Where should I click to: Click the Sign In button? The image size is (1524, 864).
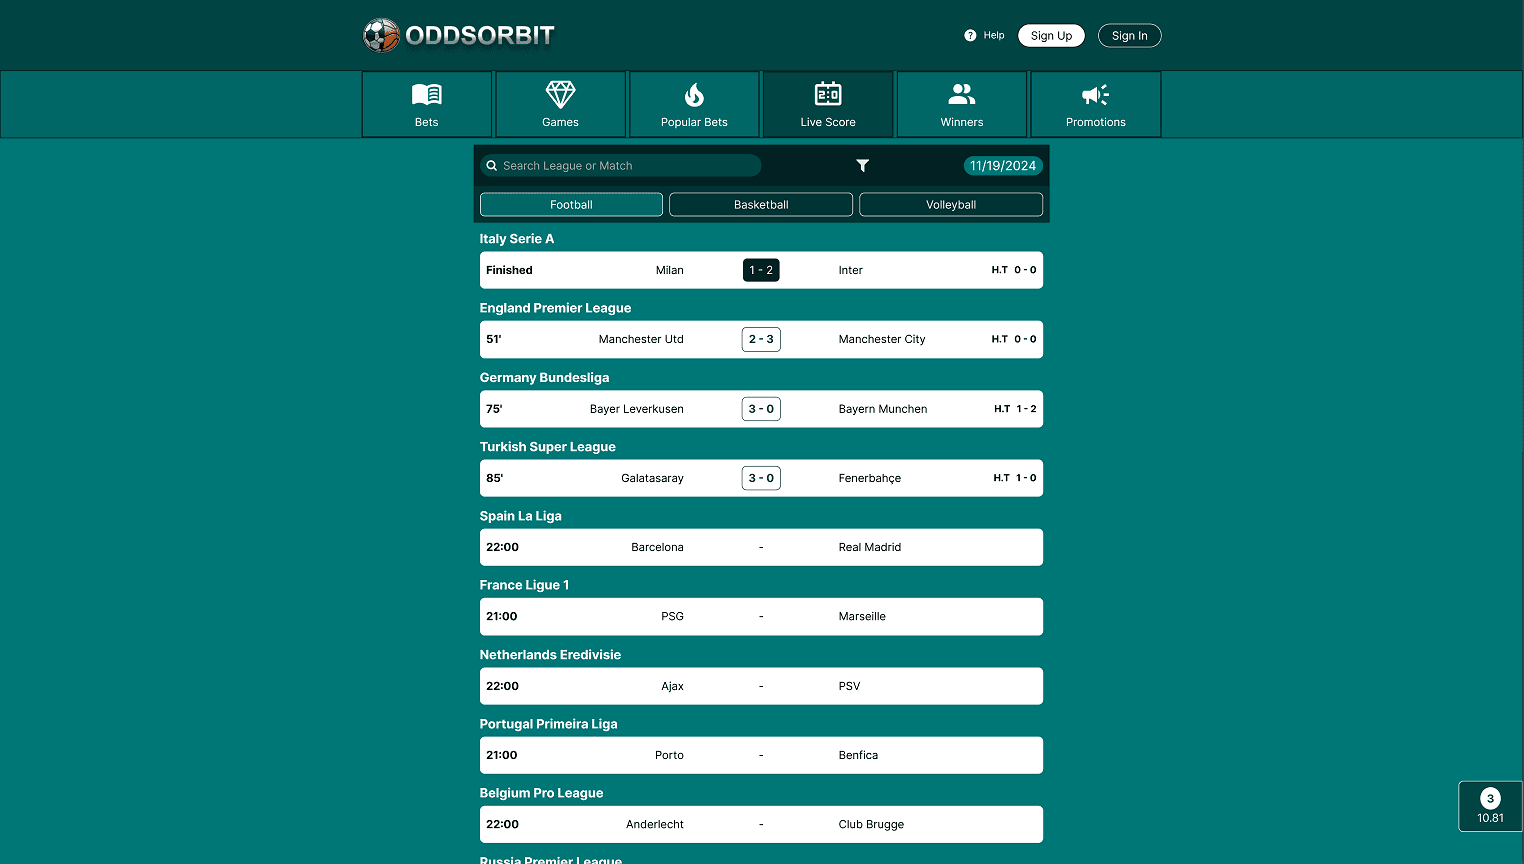(1130, 35)
